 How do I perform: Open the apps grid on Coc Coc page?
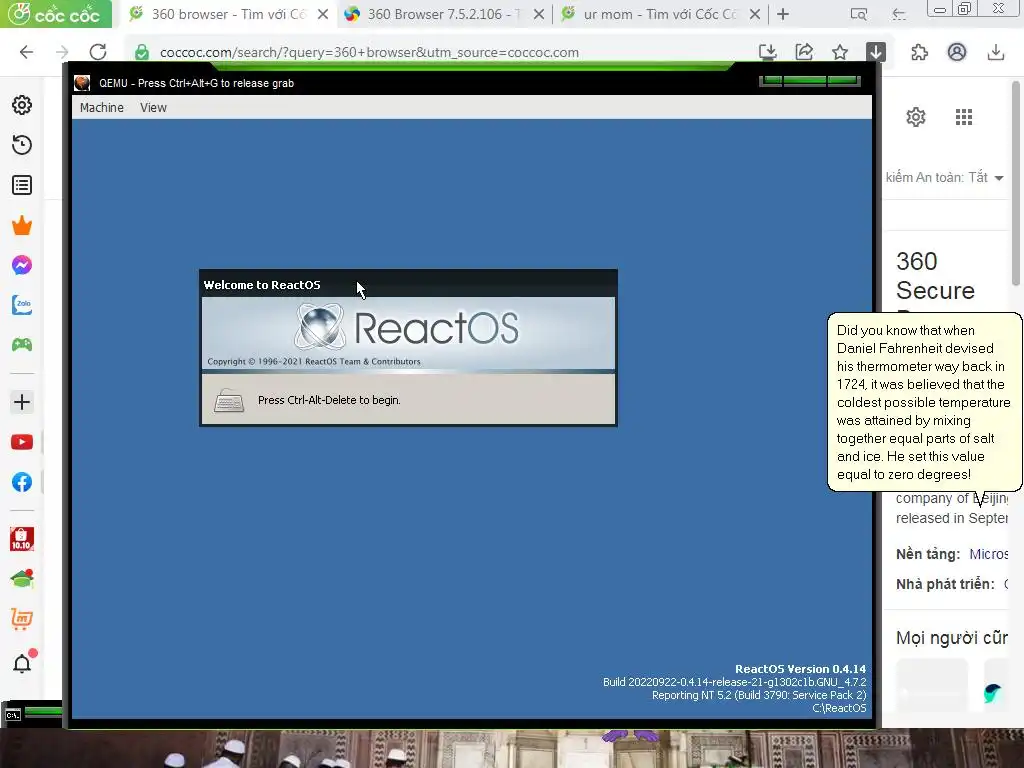point(964,117)
